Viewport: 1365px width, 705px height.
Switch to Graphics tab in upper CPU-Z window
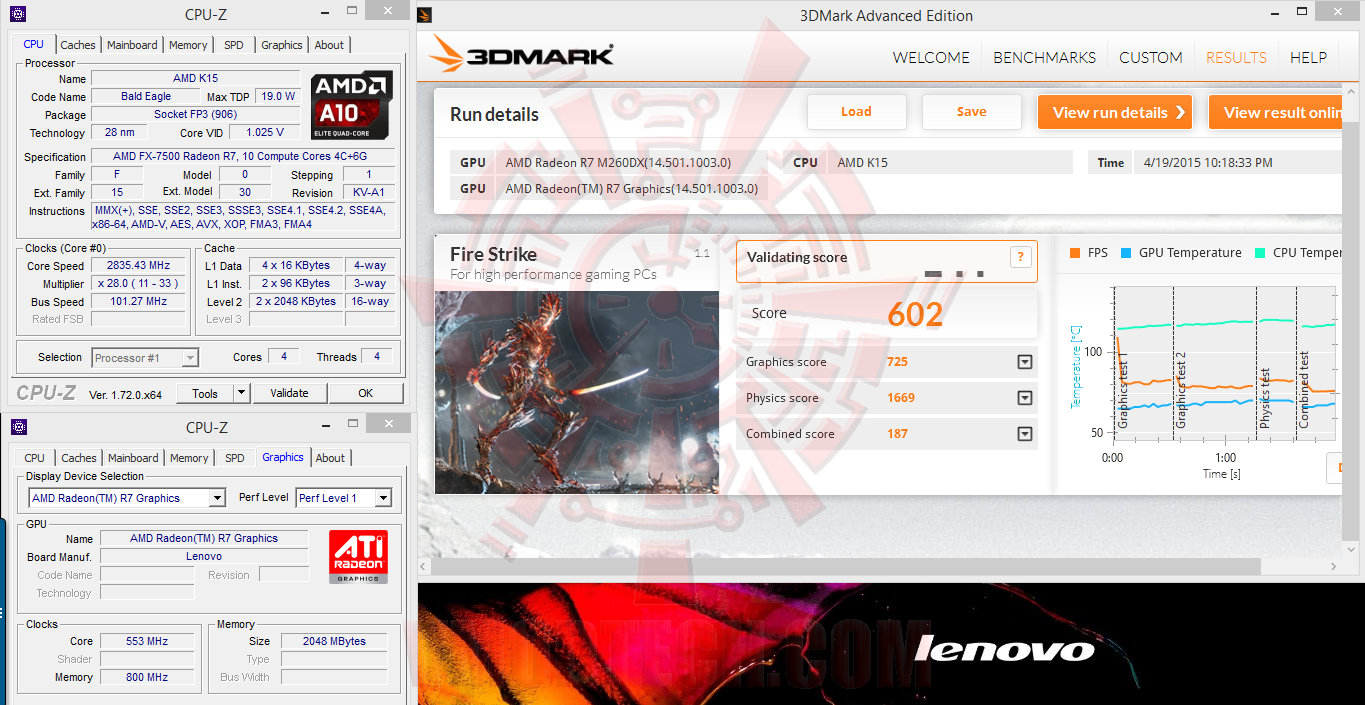click(282, 45)
